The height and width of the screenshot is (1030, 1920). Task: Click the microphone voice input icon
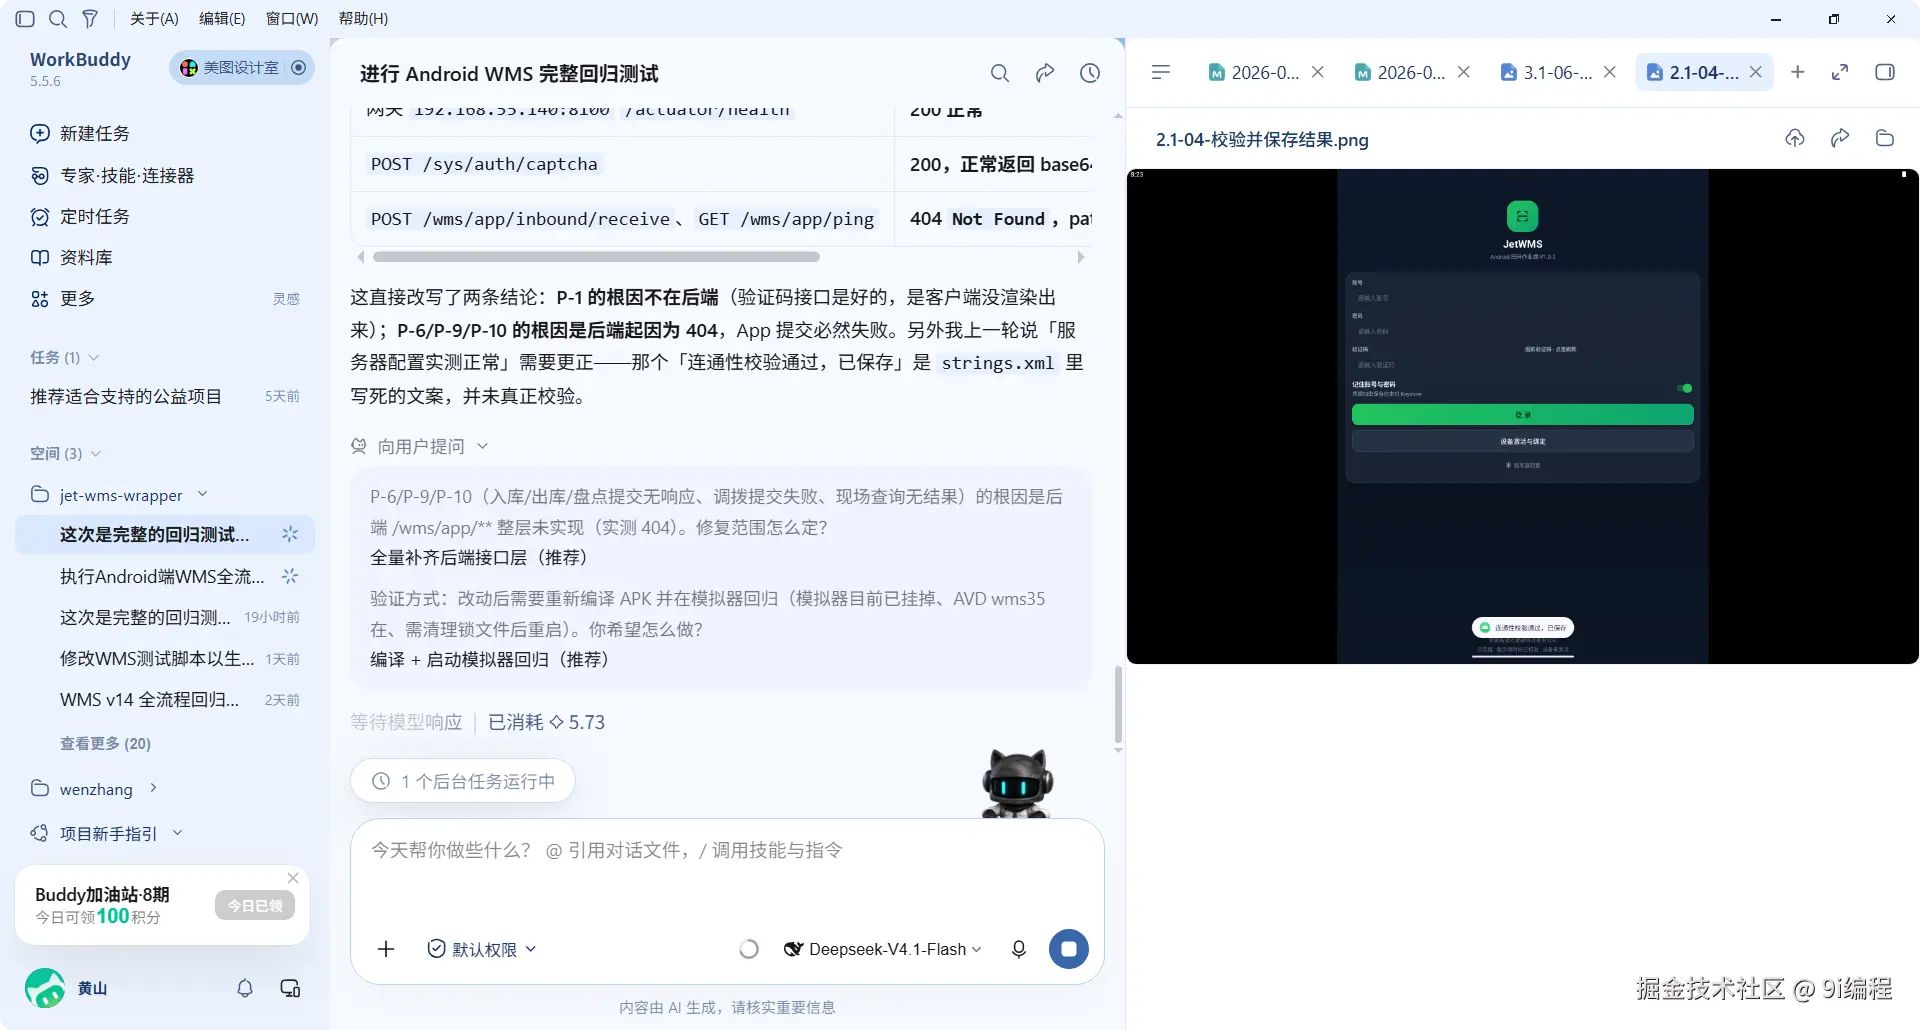point(1019,949)
